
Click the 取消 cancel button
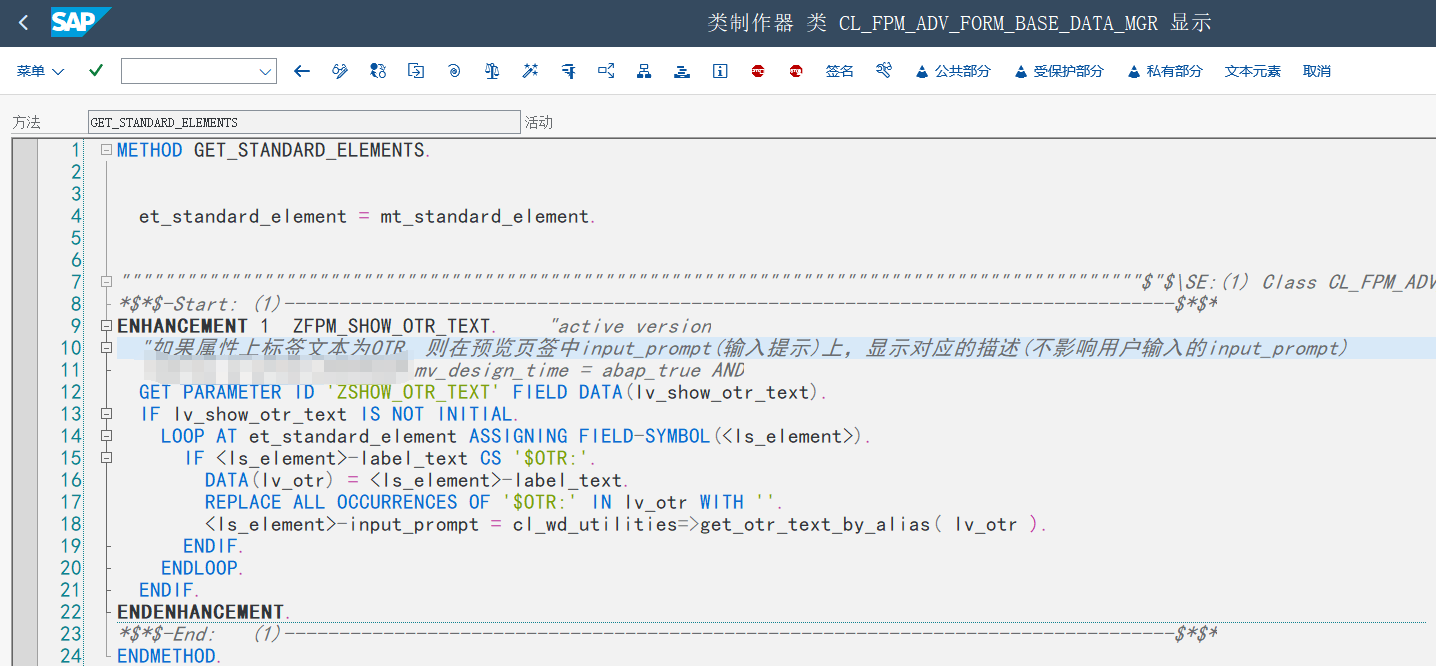[1317, 71]
